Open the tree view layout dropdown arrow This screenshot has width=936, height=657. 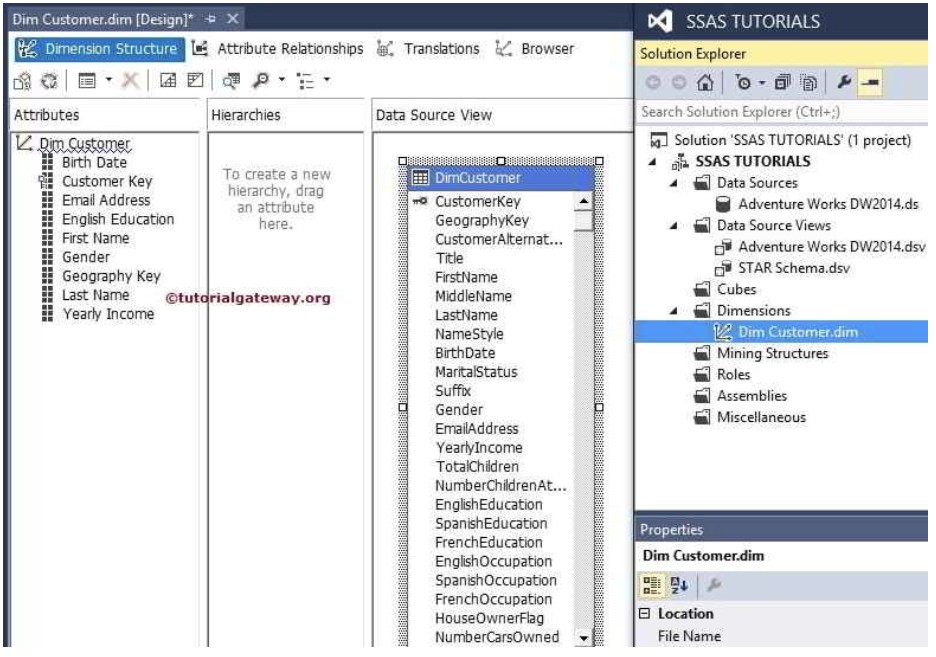tap(327, 79)
